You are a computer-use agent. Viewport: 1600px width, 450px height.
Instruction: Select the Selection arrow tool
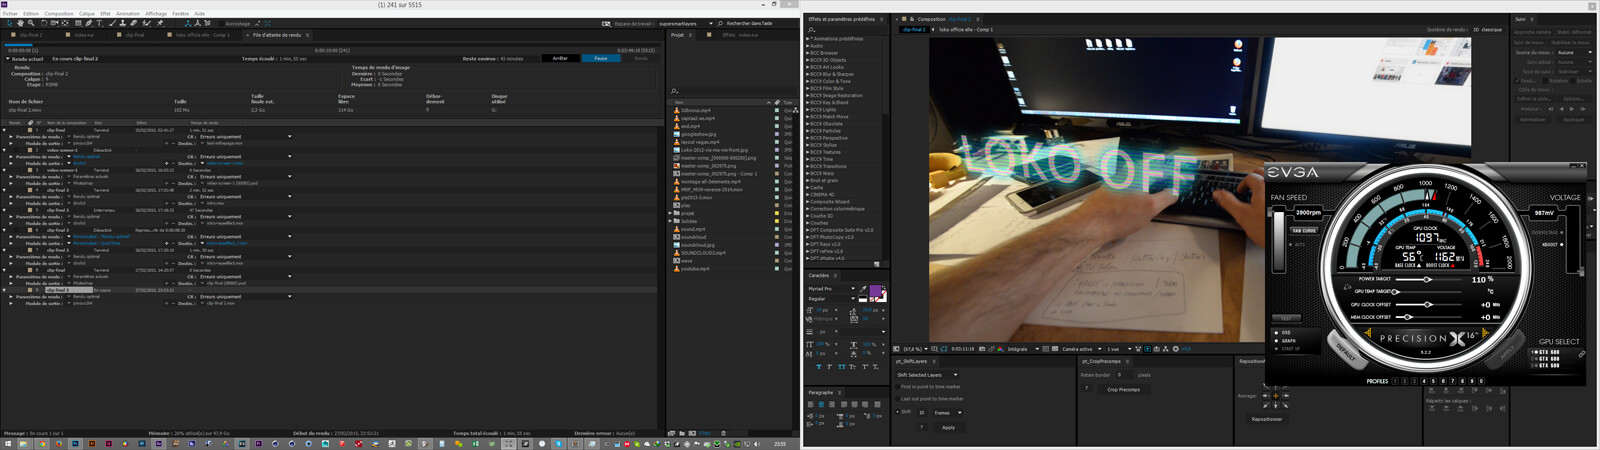click(10, 23)
